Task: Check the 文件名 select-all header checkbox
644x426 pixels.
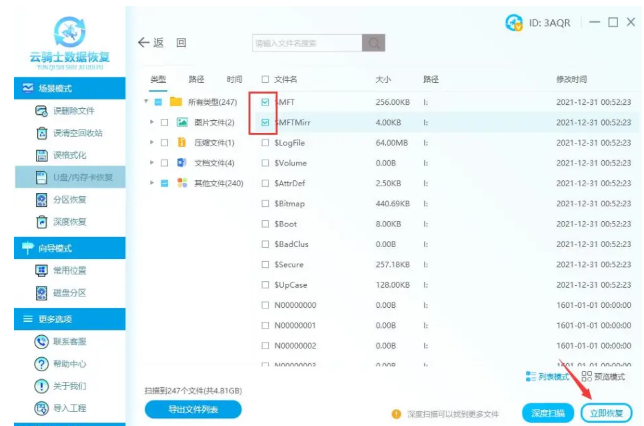Action: tap(265, 79)
